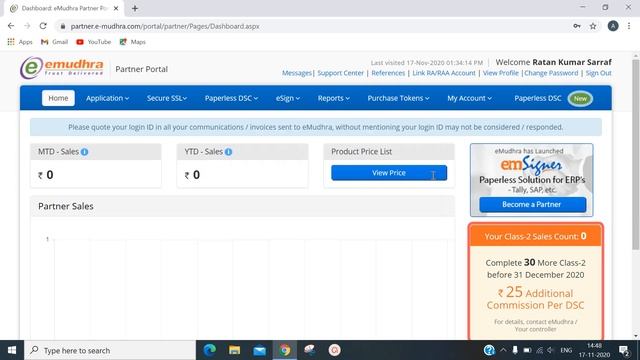The height and width of the screenshot is (360, 640).
Task: Click the Become a Partner button
Action: 532,204
